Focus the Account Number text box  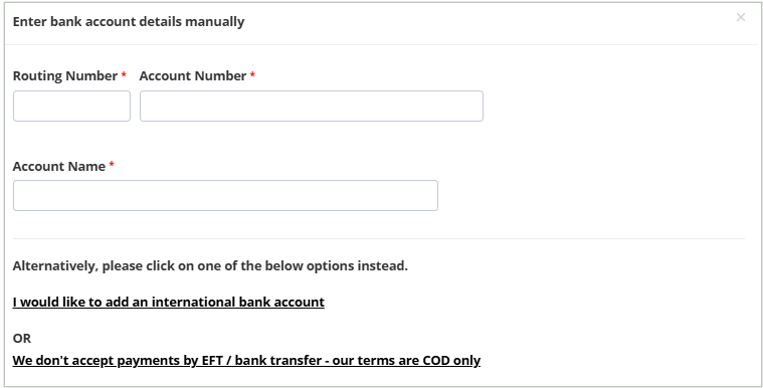311,106
